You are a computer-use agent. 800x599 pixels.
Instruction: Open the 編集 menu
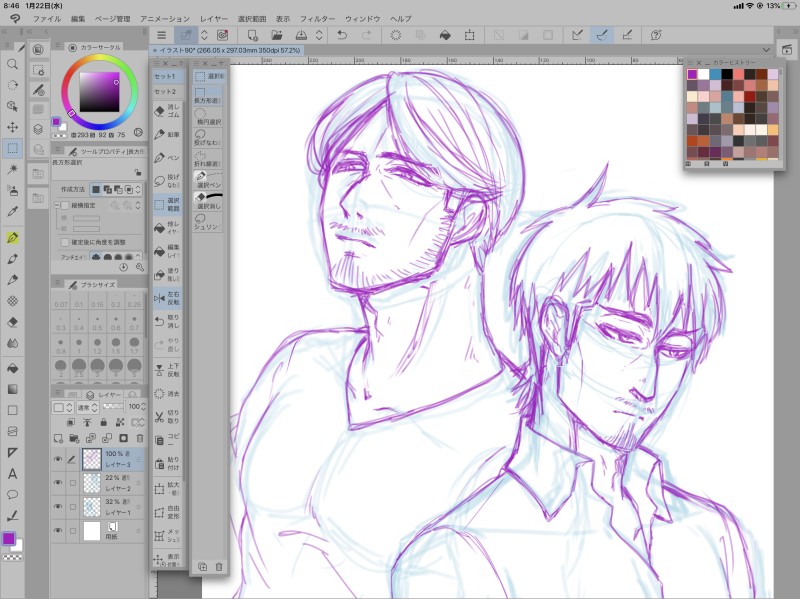coord(78,19)
